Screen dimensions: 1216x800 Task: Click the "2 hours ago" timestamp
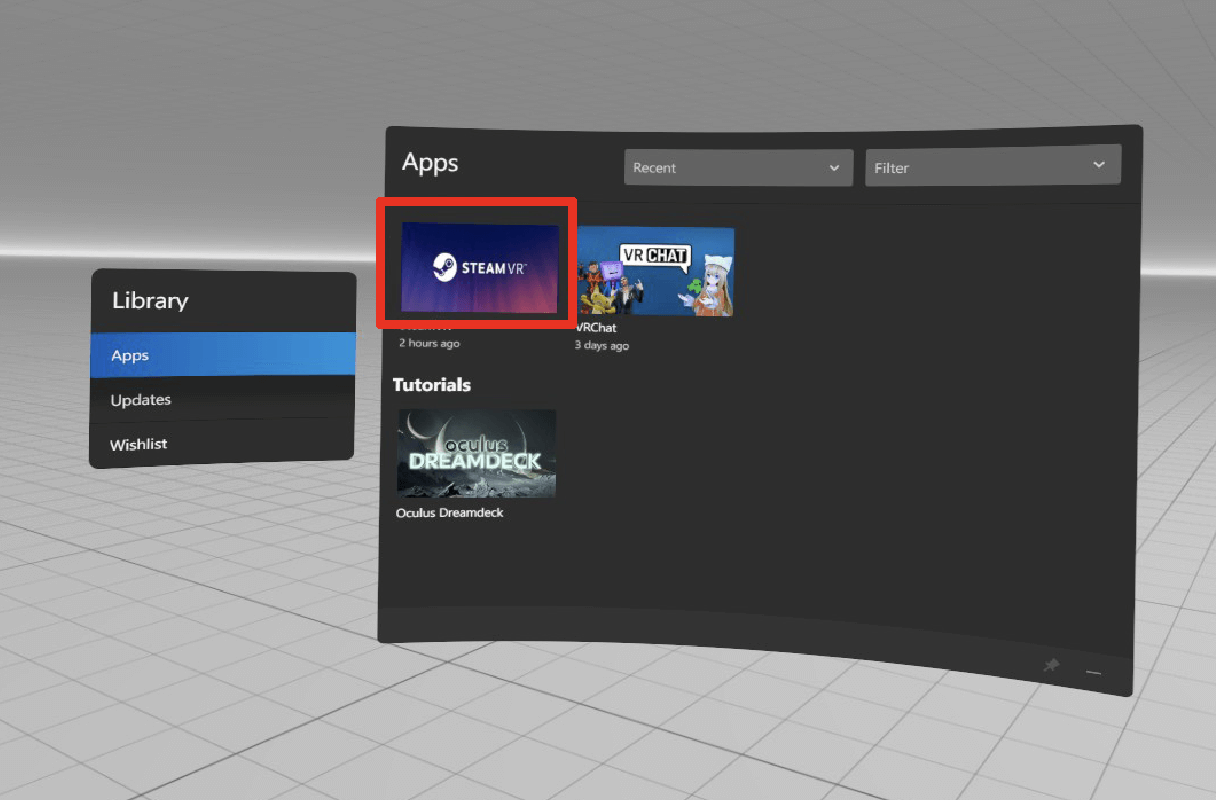point(429,343)
